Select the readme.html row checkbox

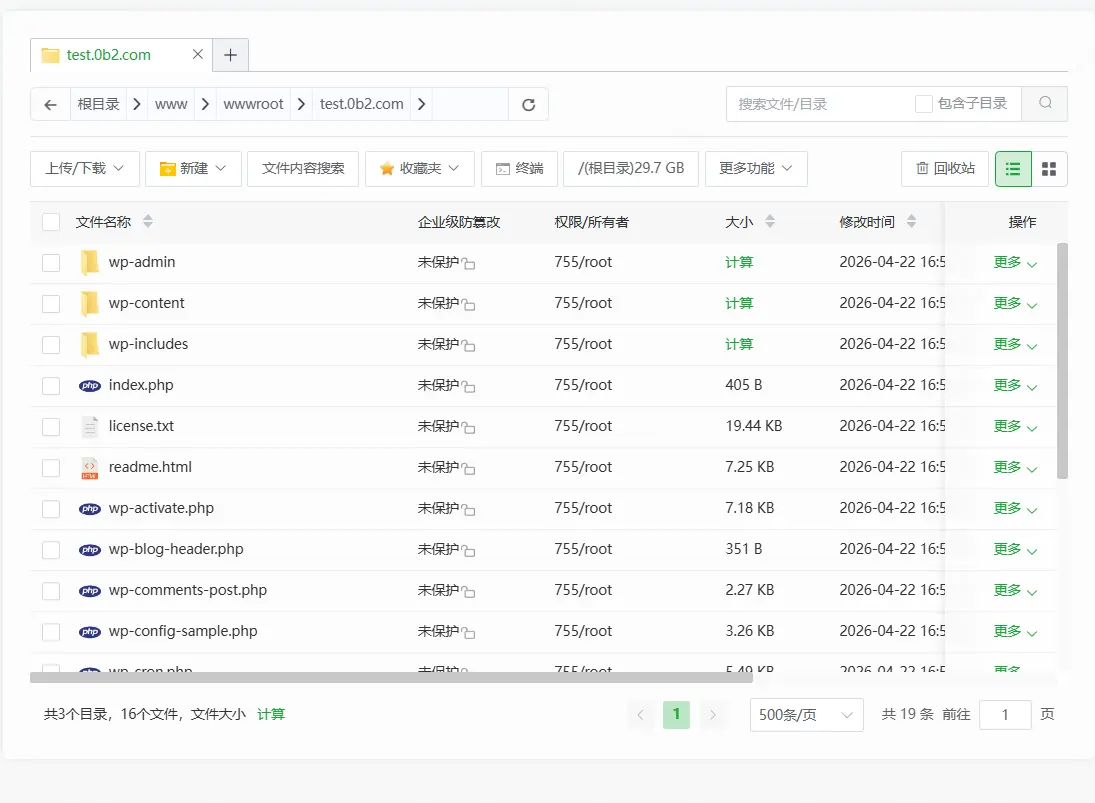coord(51,468)
